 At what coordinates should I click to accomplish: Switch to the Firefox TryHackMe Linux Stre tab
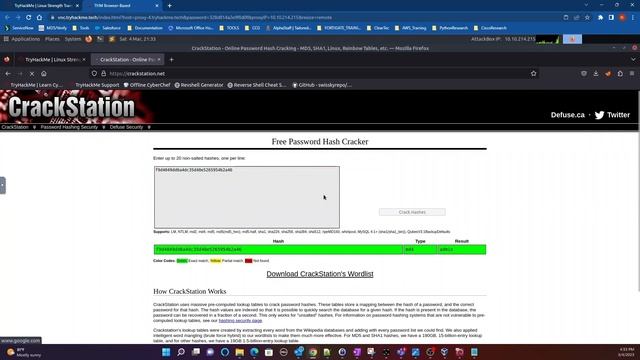pyautogui.click(x=52, y=60)
